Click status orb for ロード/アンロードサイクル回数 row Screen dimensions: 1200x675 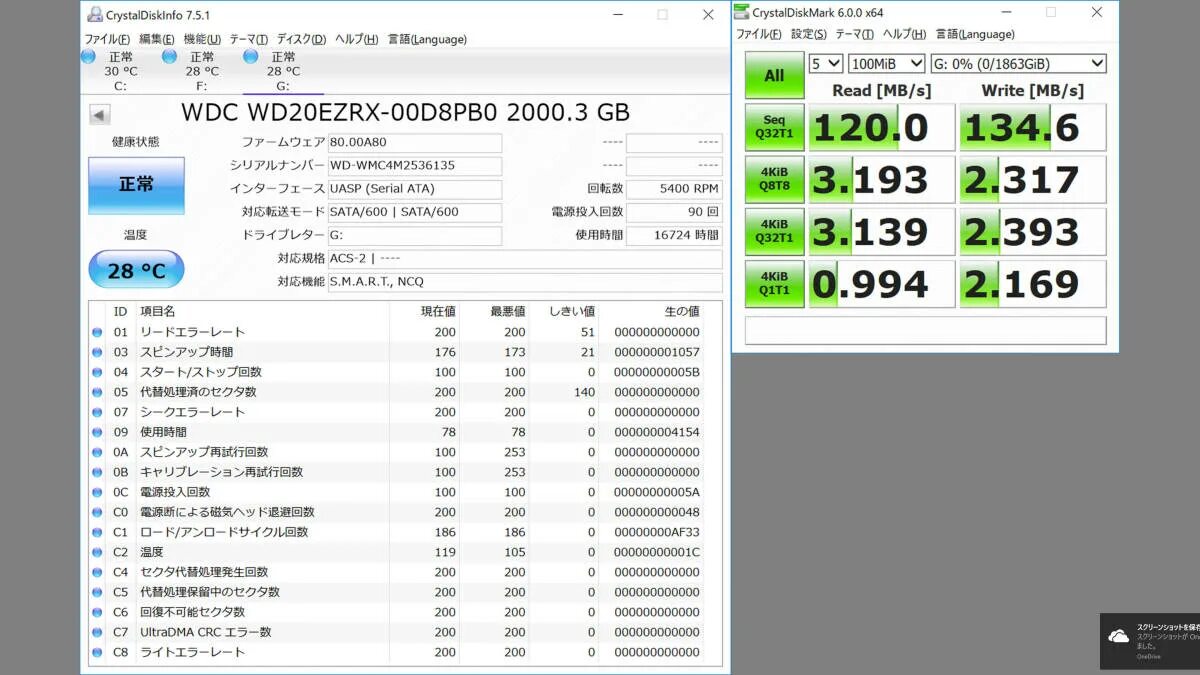point(98,532)
